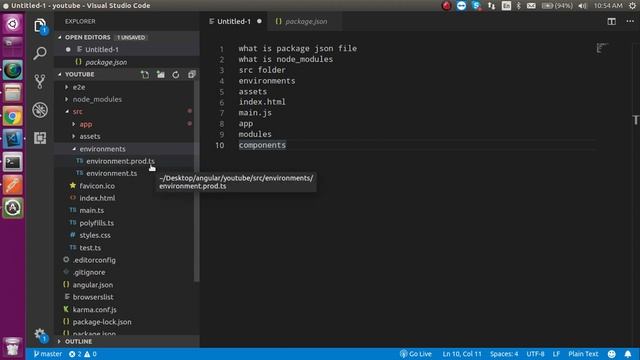Split the editor to the right
The width and height of the screenshot is (640, 360).
(611, 21)
